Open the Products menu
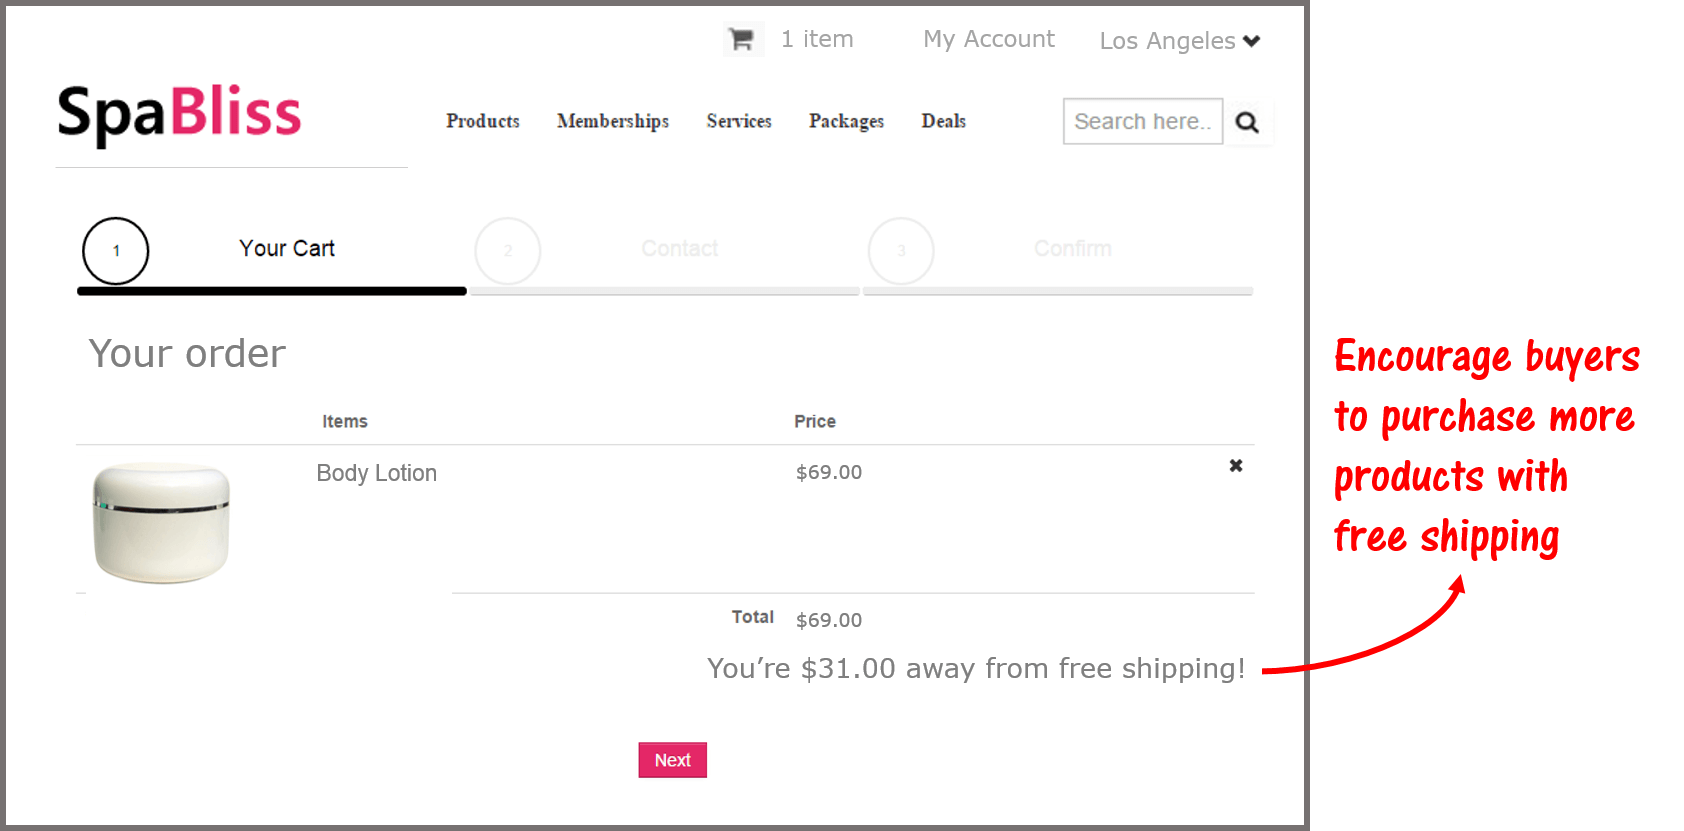Viewport: 1684px width, 831px height. pyautogui.click(x=483, y=121)
